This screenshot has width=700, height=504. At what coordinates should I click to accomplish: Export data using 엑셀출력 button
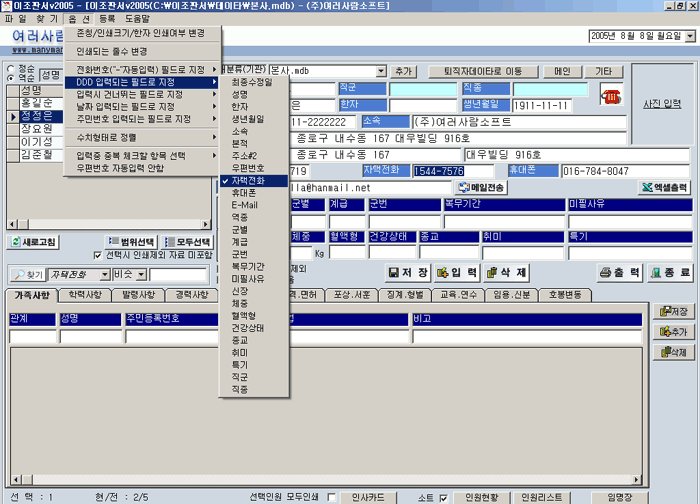click(666, 187)
